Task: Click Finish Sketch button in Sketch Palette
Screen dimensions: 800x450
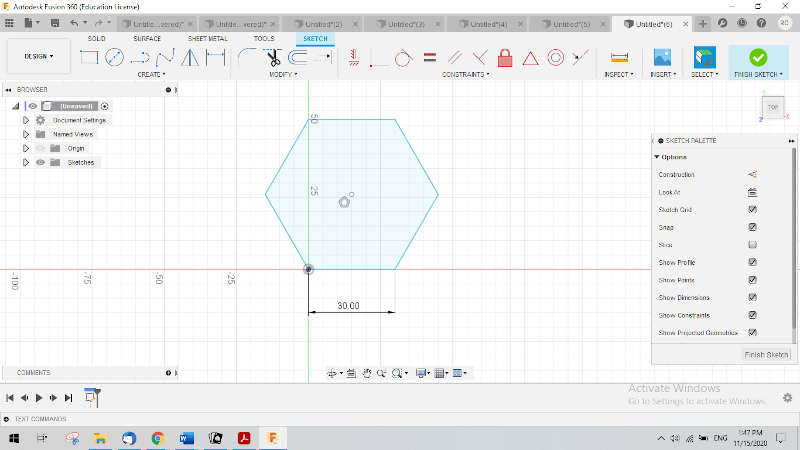Action: (x=766, y=355)
